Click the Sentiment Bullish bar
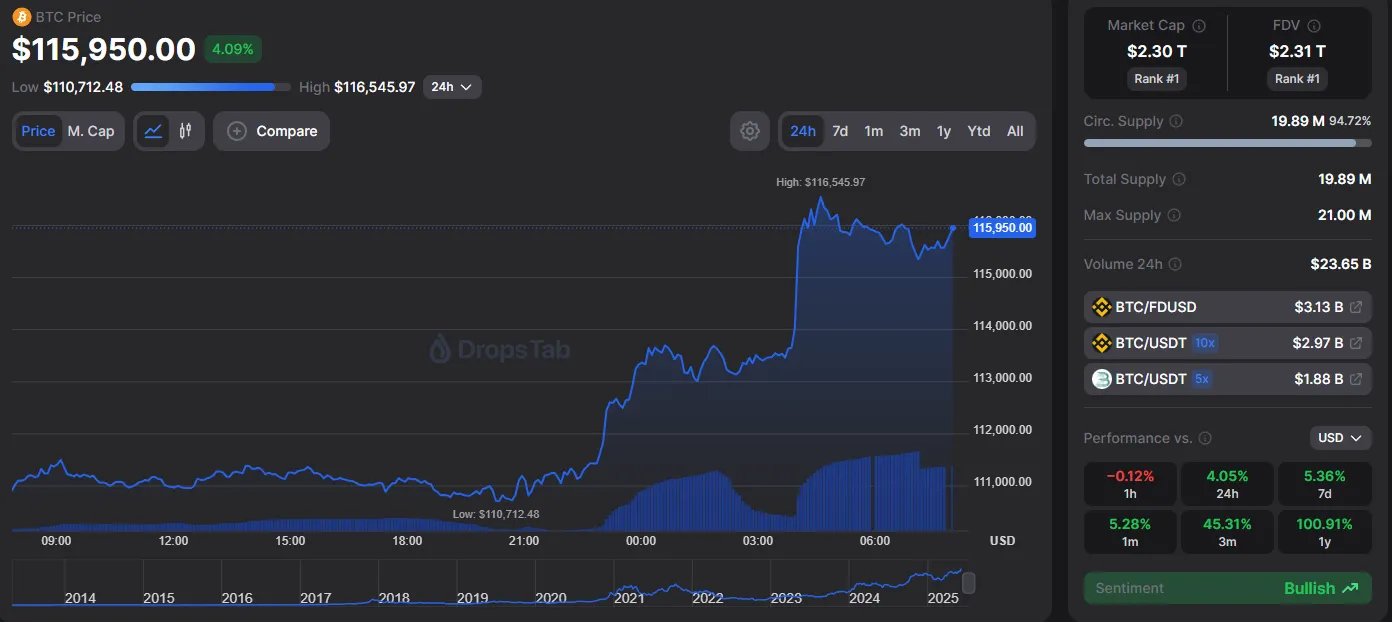Viewport: 1392px width, 622px height. point(1227,588)
